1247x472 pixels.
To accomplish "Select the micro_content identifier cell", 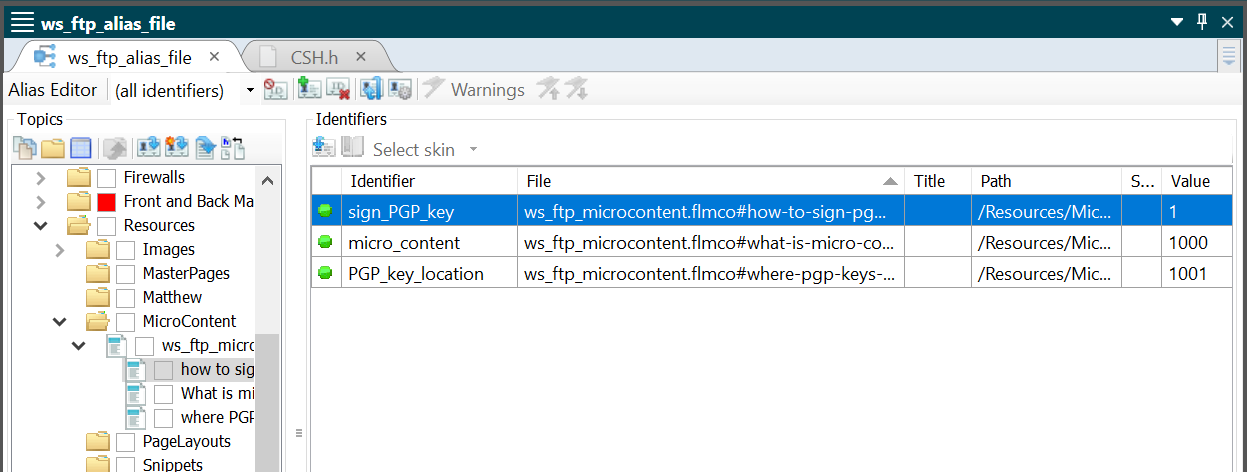I will (429, 243).
